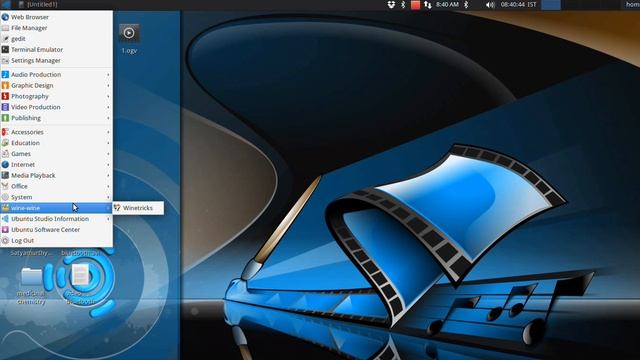This screenshot has height=360, width=640.
Task: Open the volume speaker icon
Action: coord(490,5)
